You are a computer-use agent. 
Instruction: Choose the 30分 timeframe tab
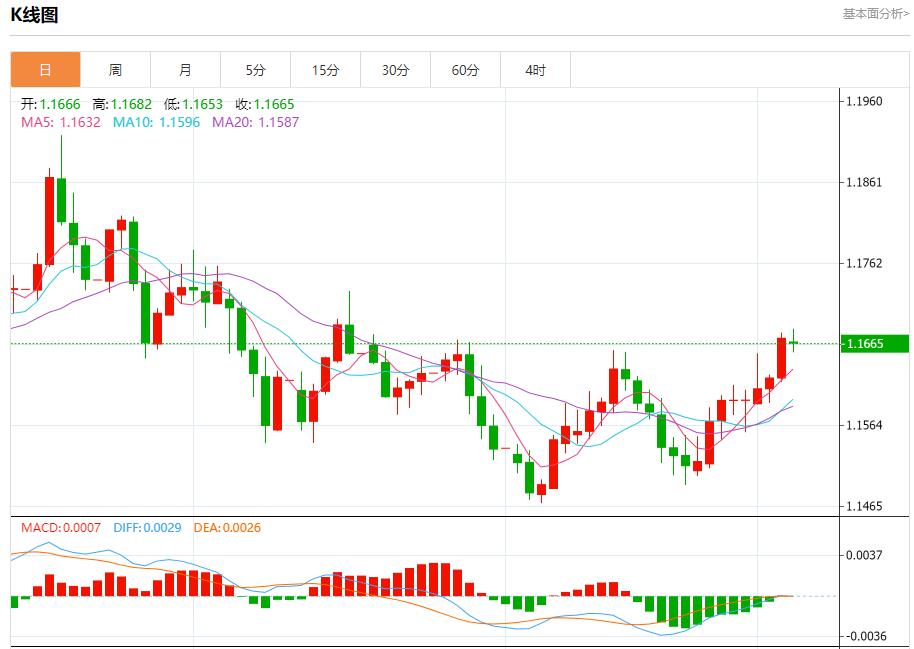395,70
